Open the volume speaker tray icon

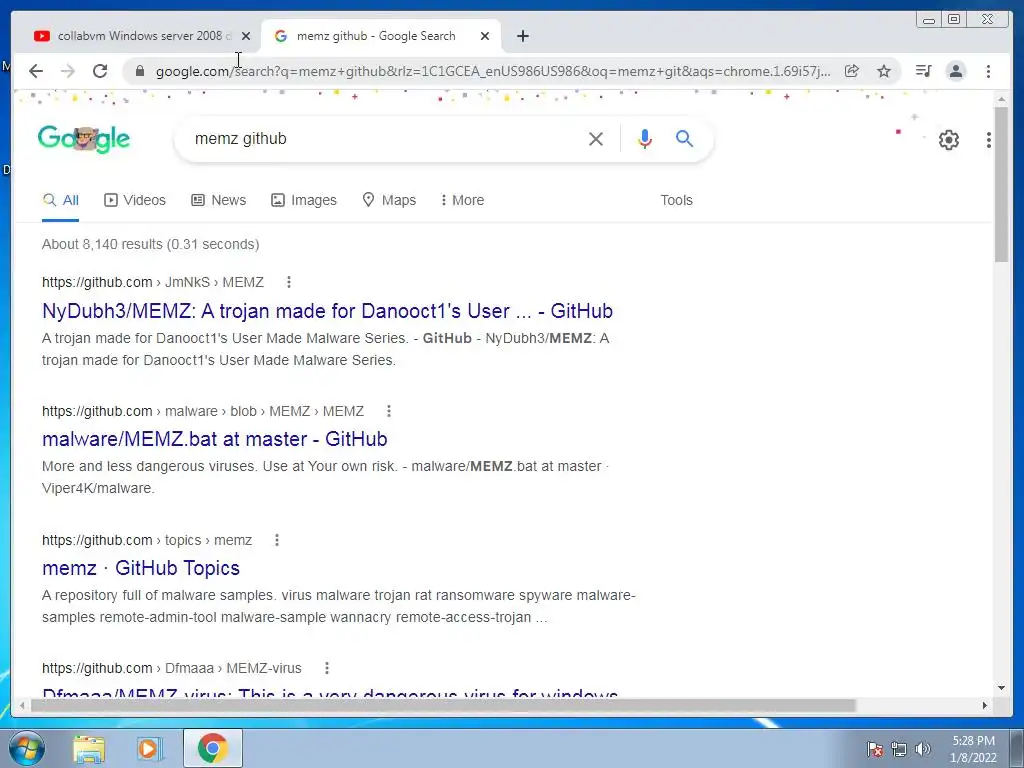[x=923, y=748]
